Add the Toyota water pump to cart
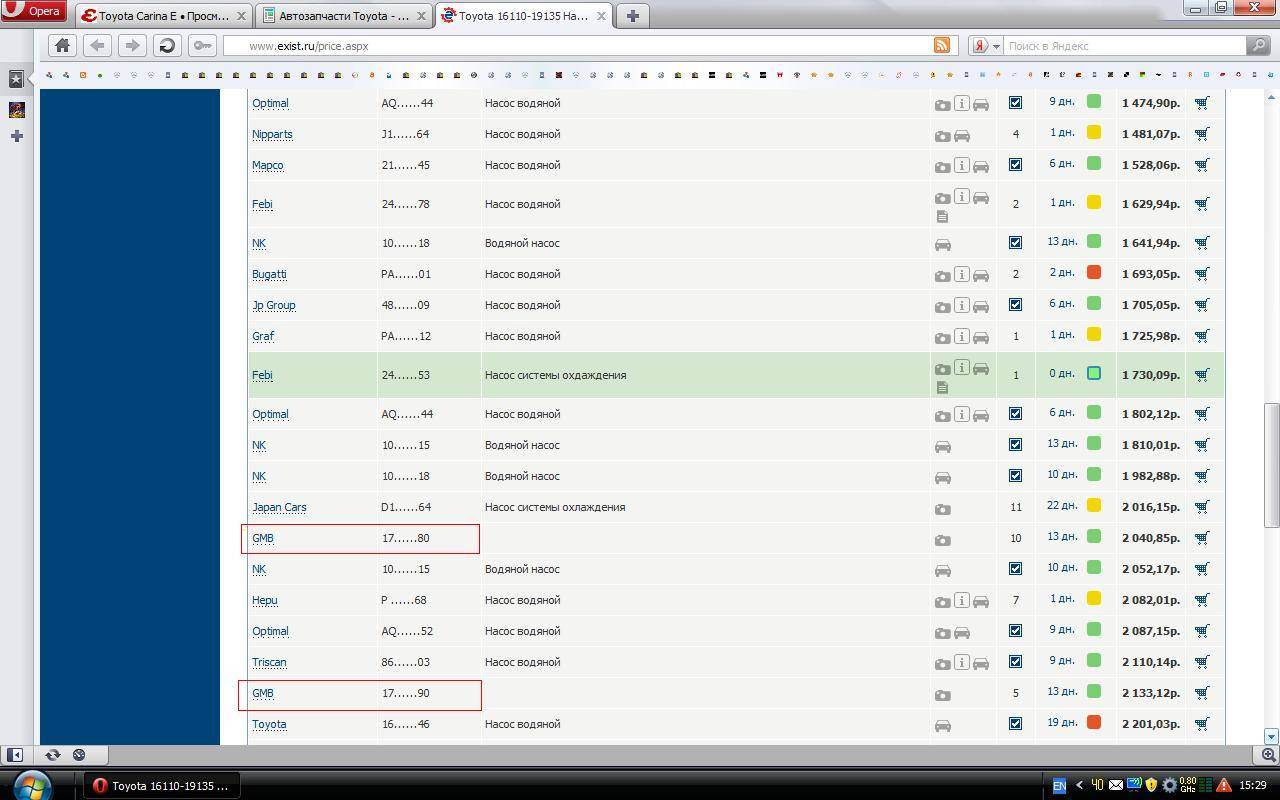This screenshot has width=1280, height=800. point(1202,724)
